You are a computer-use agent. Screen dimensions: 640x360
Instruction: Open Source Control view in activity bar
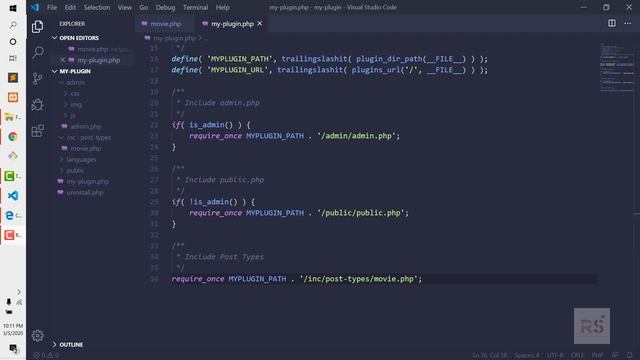(x=38, y=78)
